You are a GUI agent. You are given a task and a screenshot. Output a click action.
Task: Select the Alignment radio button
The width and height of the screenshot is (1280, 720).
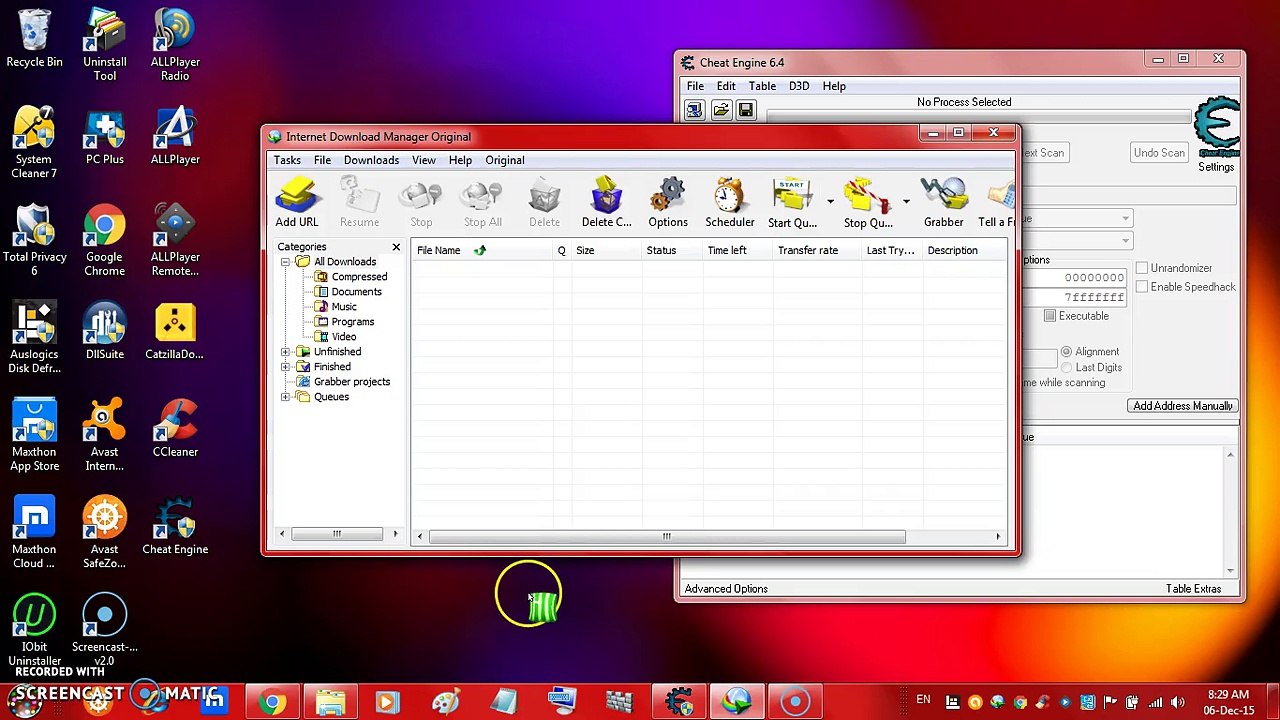point(1066,352)
